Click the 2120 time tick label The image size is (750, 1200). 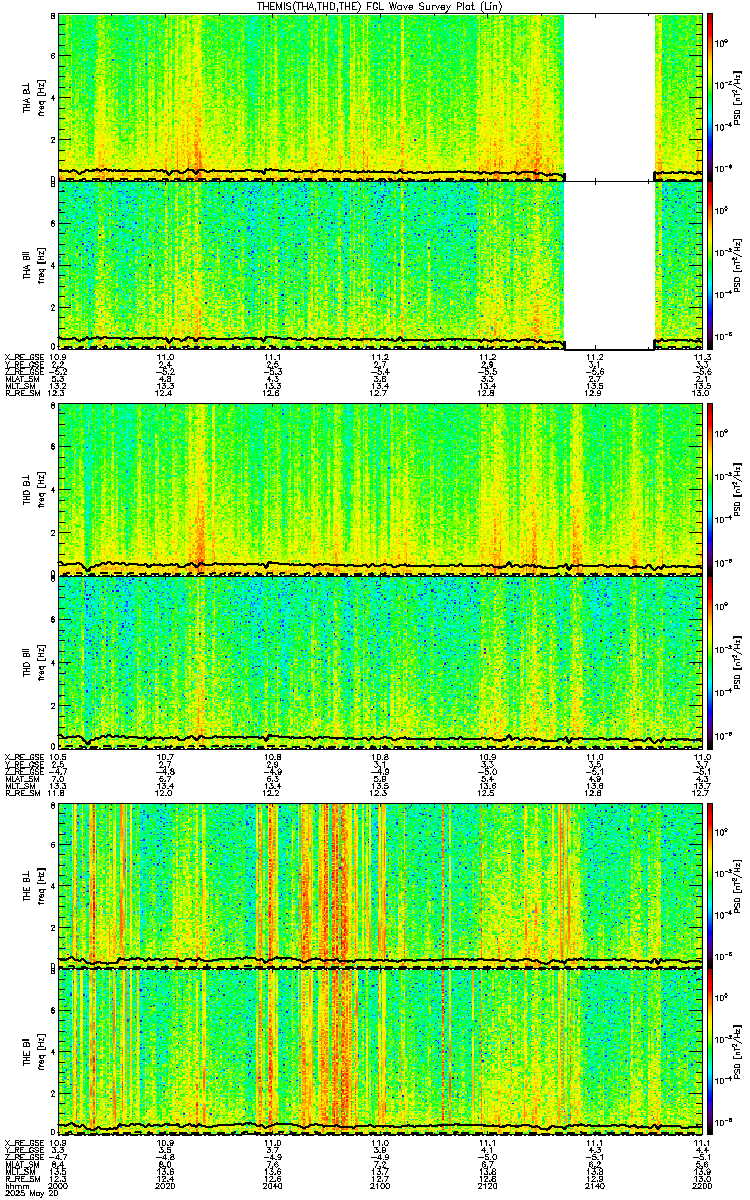pos(487,1185)
